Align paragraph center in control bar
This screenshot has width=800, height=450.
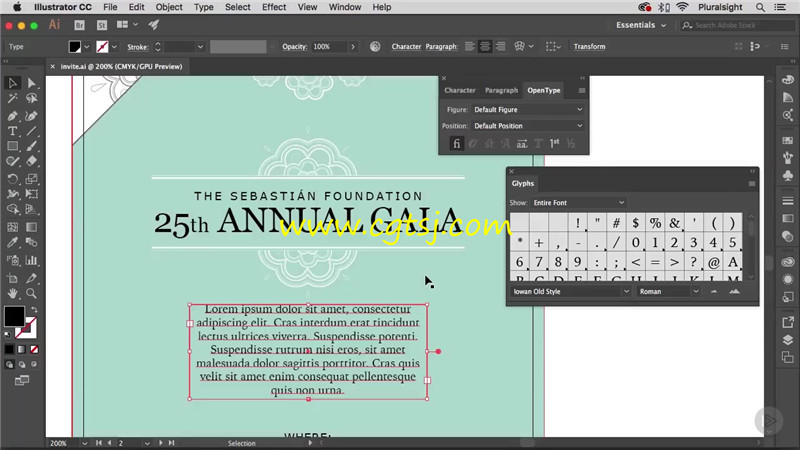[485, 46]
